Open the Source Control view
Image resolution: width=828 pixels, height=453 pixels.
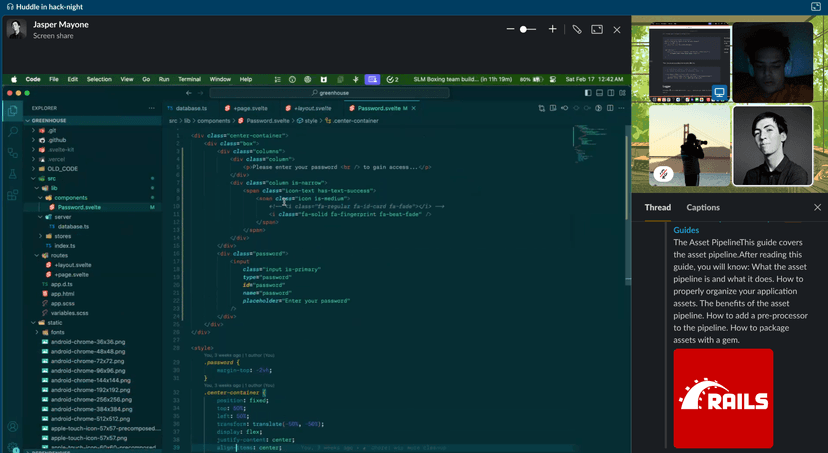tap(13, 153)
